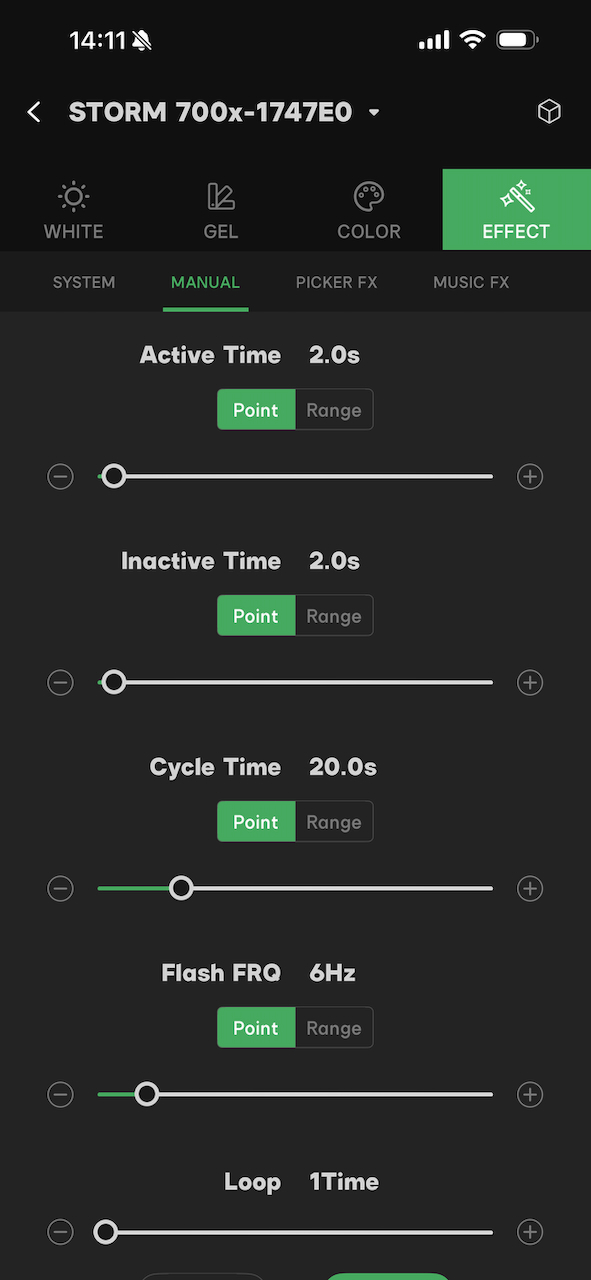Screen dimensions: 591x1280
Task: Open the PICKER FX tab
Action: point(336,282)
